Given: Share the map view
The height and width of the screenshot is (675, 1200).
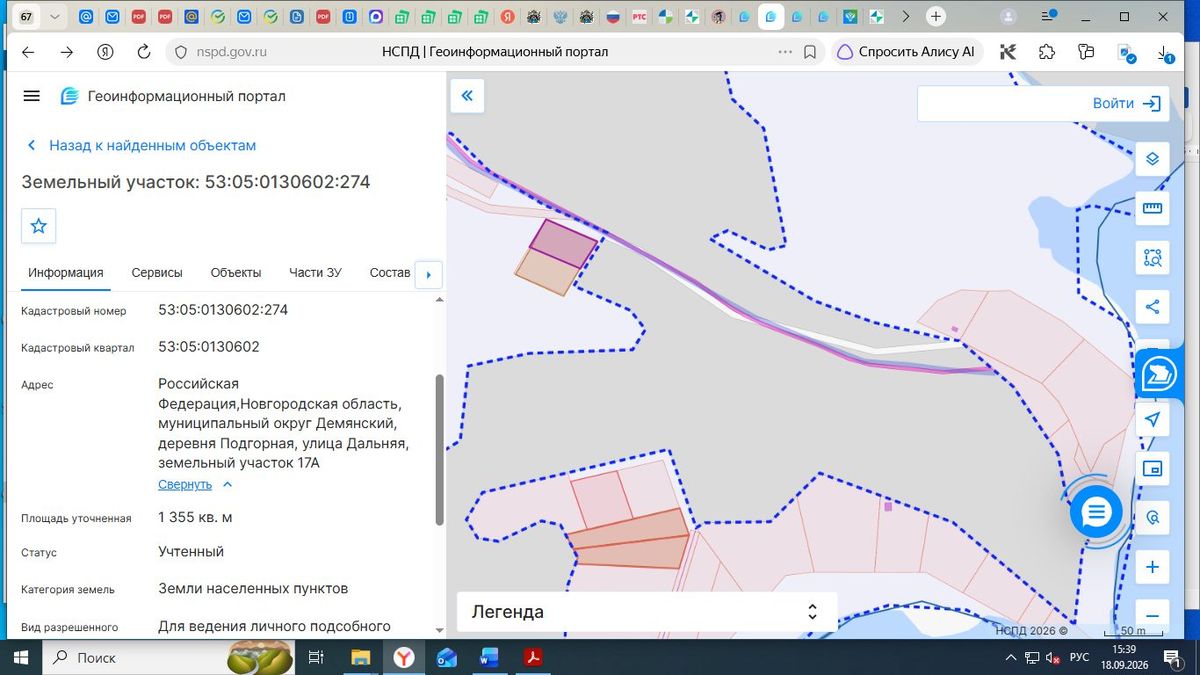Looking at the screenshot, I should click(1152, 307).
